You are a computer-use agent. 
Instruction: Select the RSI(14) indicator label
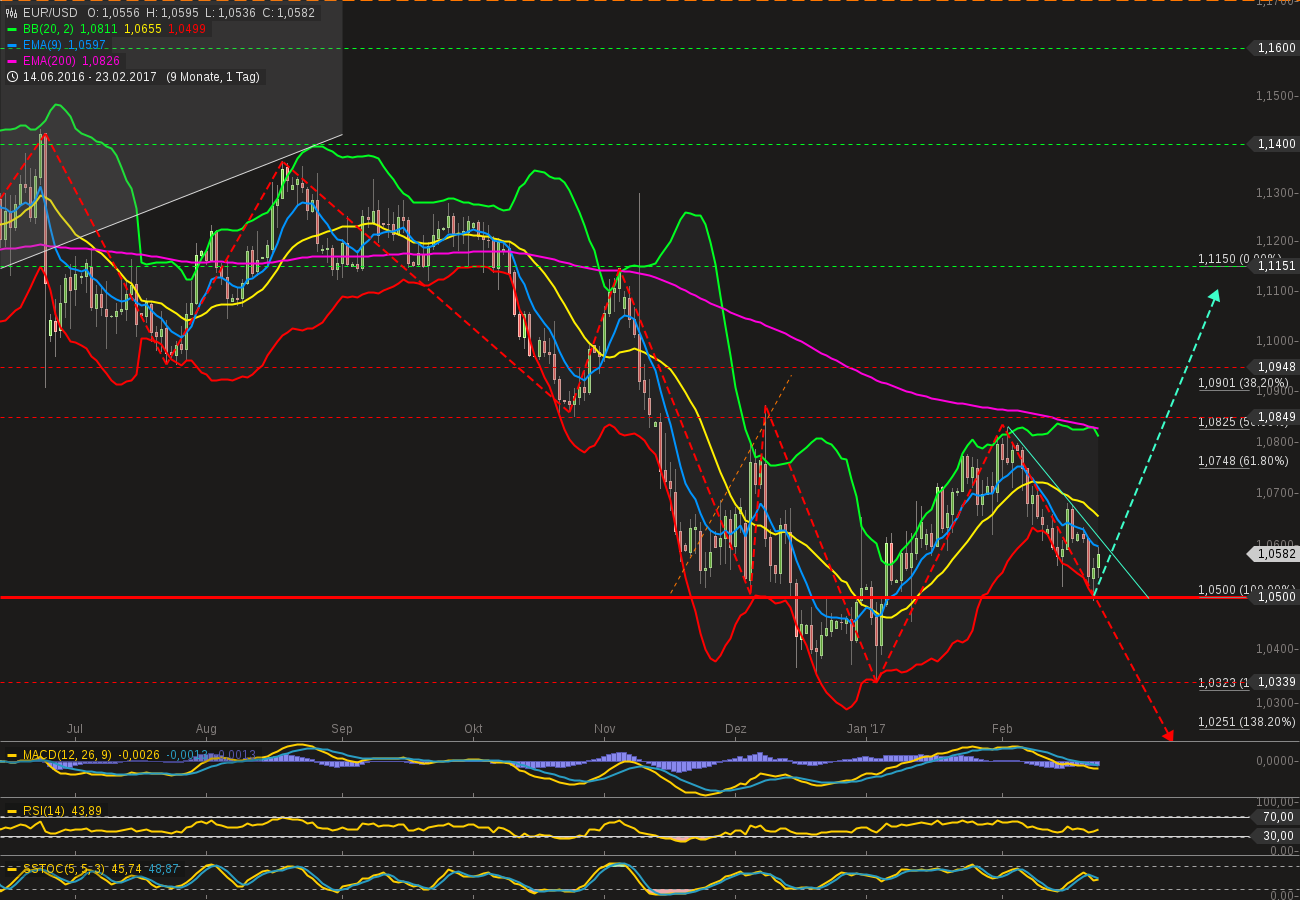click(x=45, y=811)
